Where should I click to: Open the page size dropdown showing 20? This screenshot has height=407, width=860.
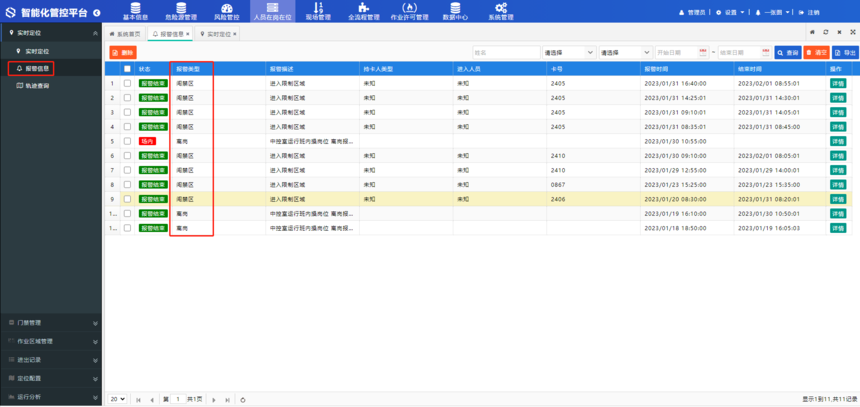pyautogui.click(x=117, y=399)
